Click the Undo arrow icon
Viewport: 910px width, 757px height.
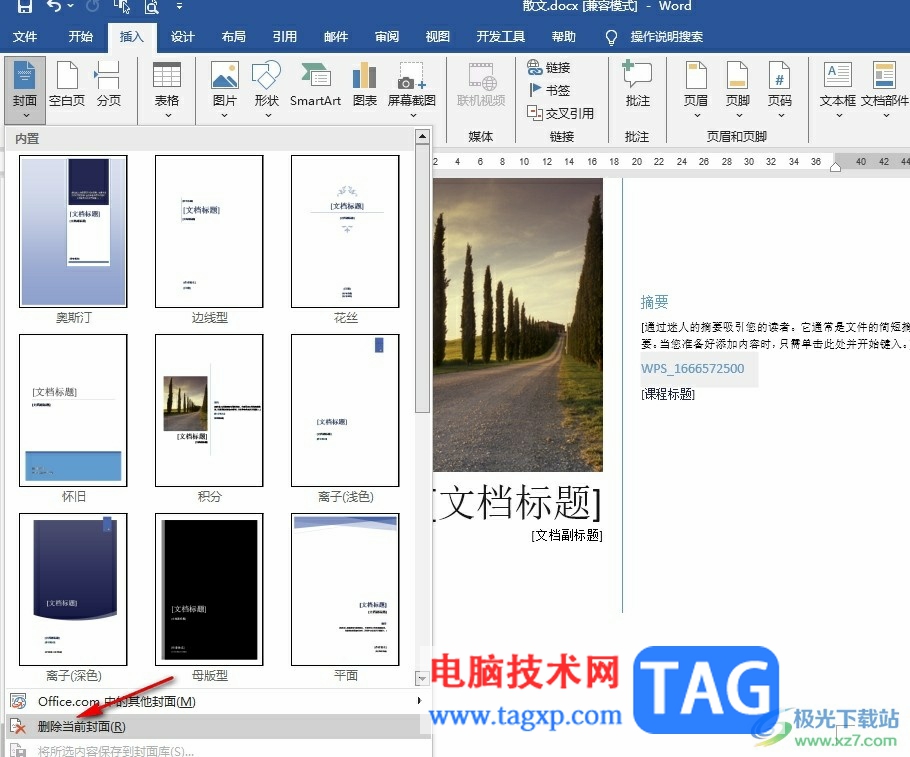tap(54, 6)
